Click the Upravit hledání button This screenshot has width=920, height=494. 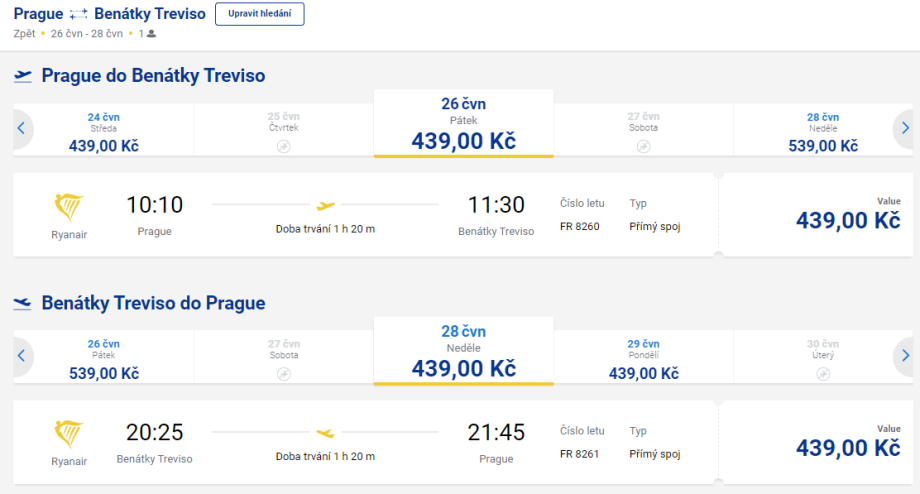pyautogui.click(x=259, y=14)
